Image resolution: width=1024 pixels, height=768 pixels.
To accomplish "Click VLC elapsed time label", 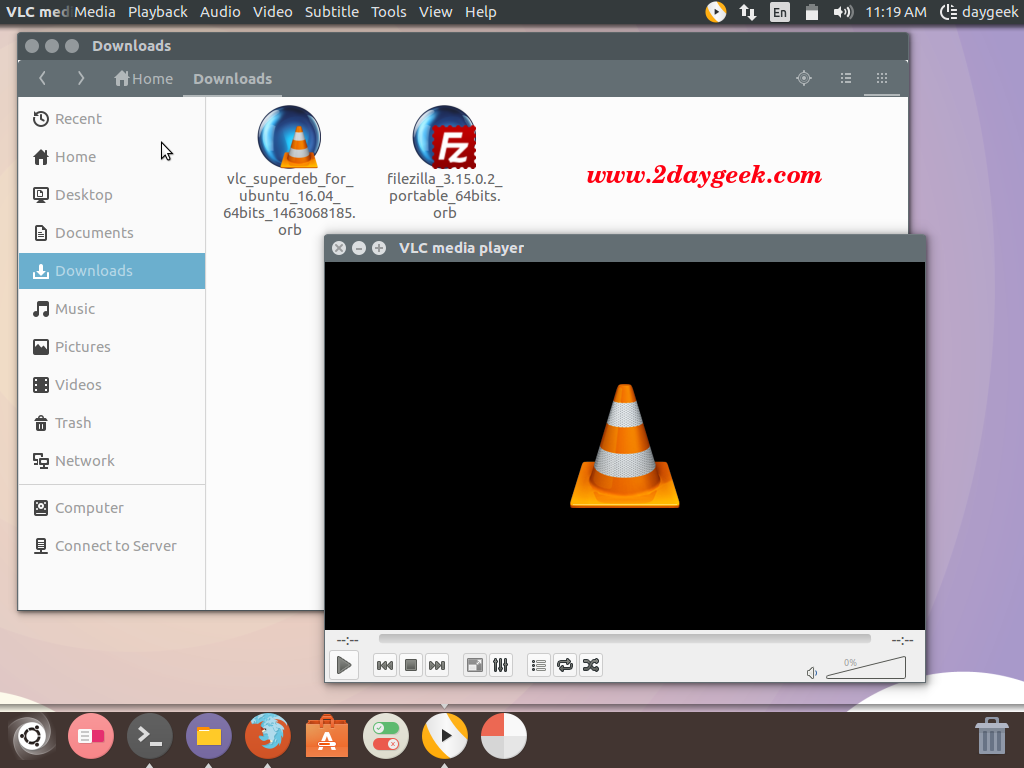I will (347, 641).
